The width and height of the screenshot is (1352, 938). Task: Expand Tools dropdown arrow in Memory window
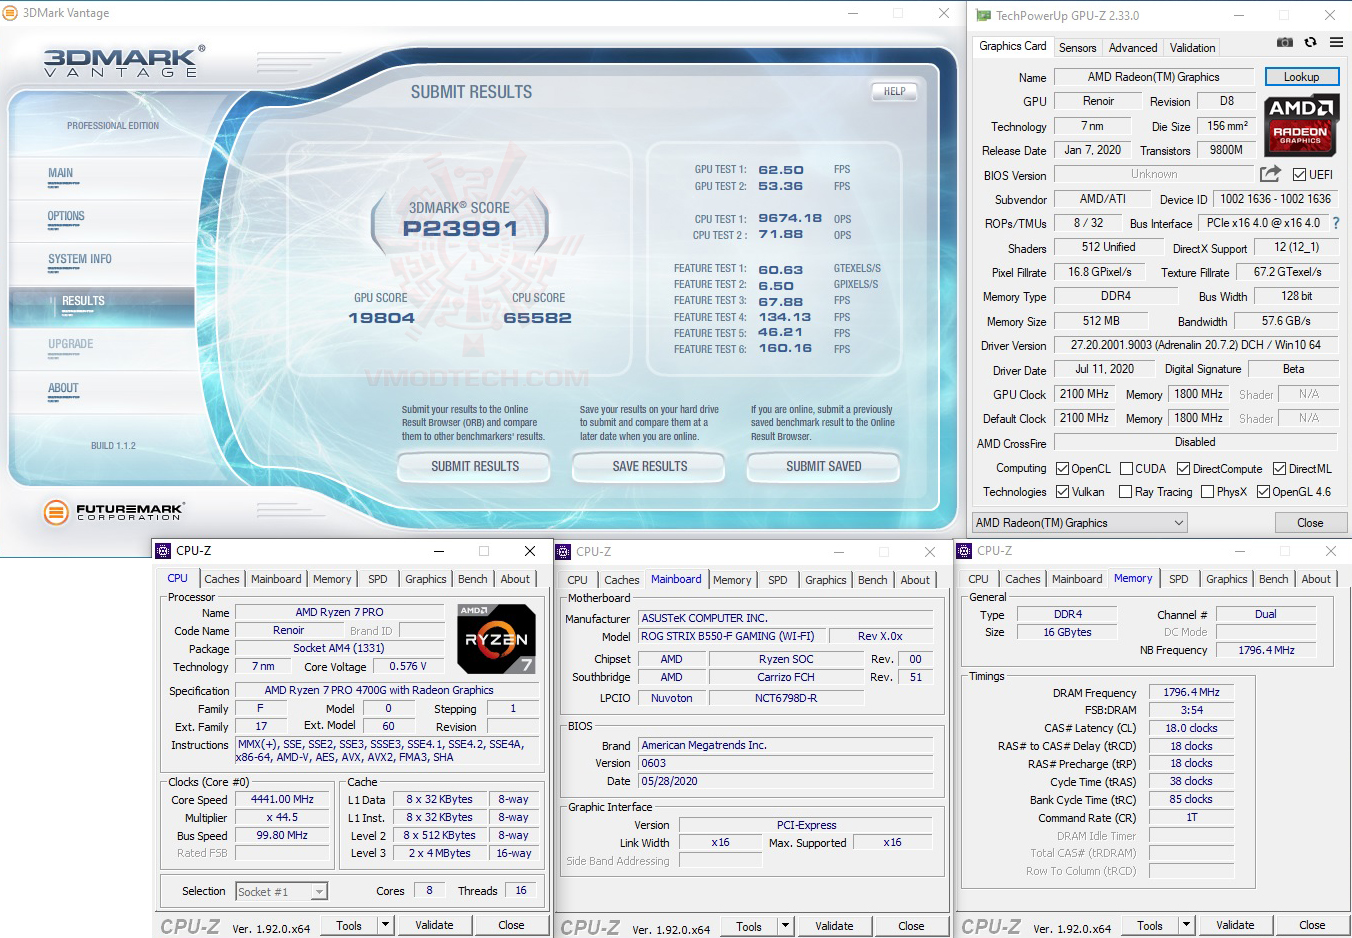[1186, 925]
